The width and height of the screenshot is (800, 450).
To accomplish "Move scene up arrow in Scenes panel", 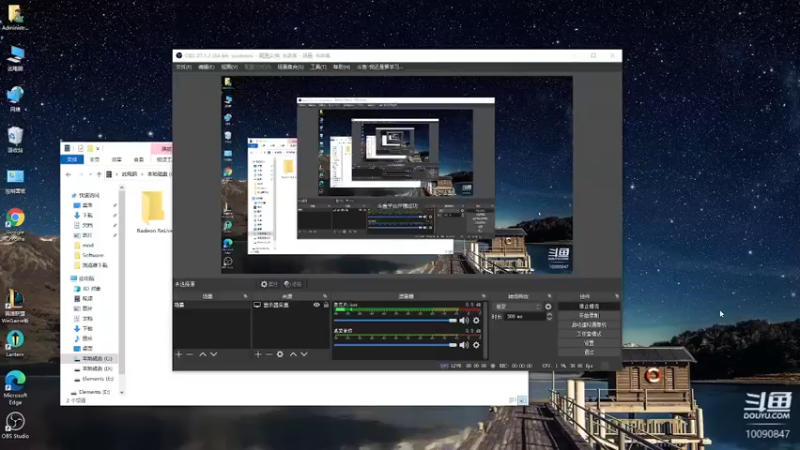I will [x=203, y=354].
